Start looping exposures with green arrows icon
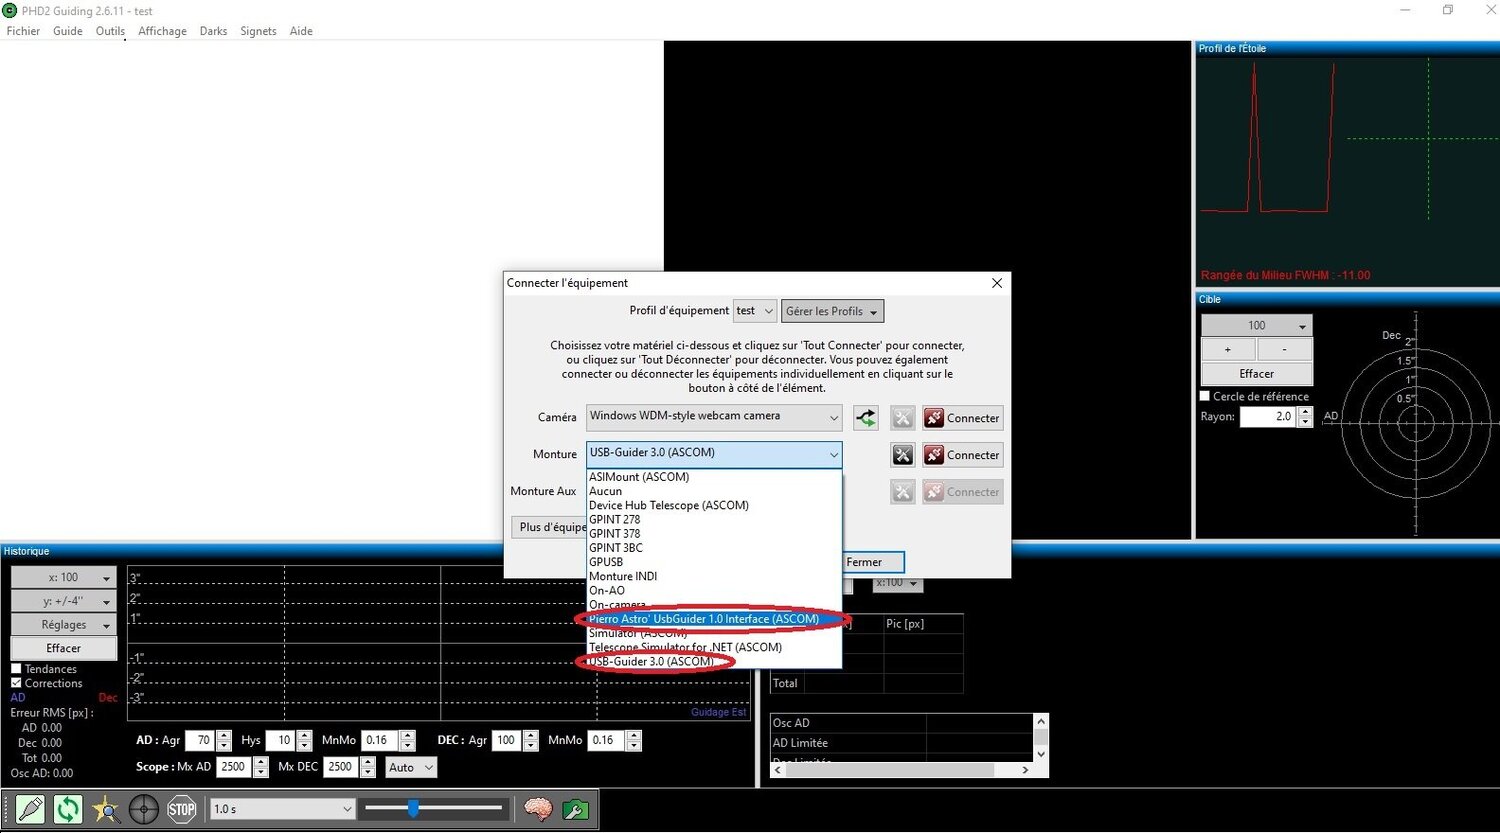The image size is (1500, 833). 68,809
